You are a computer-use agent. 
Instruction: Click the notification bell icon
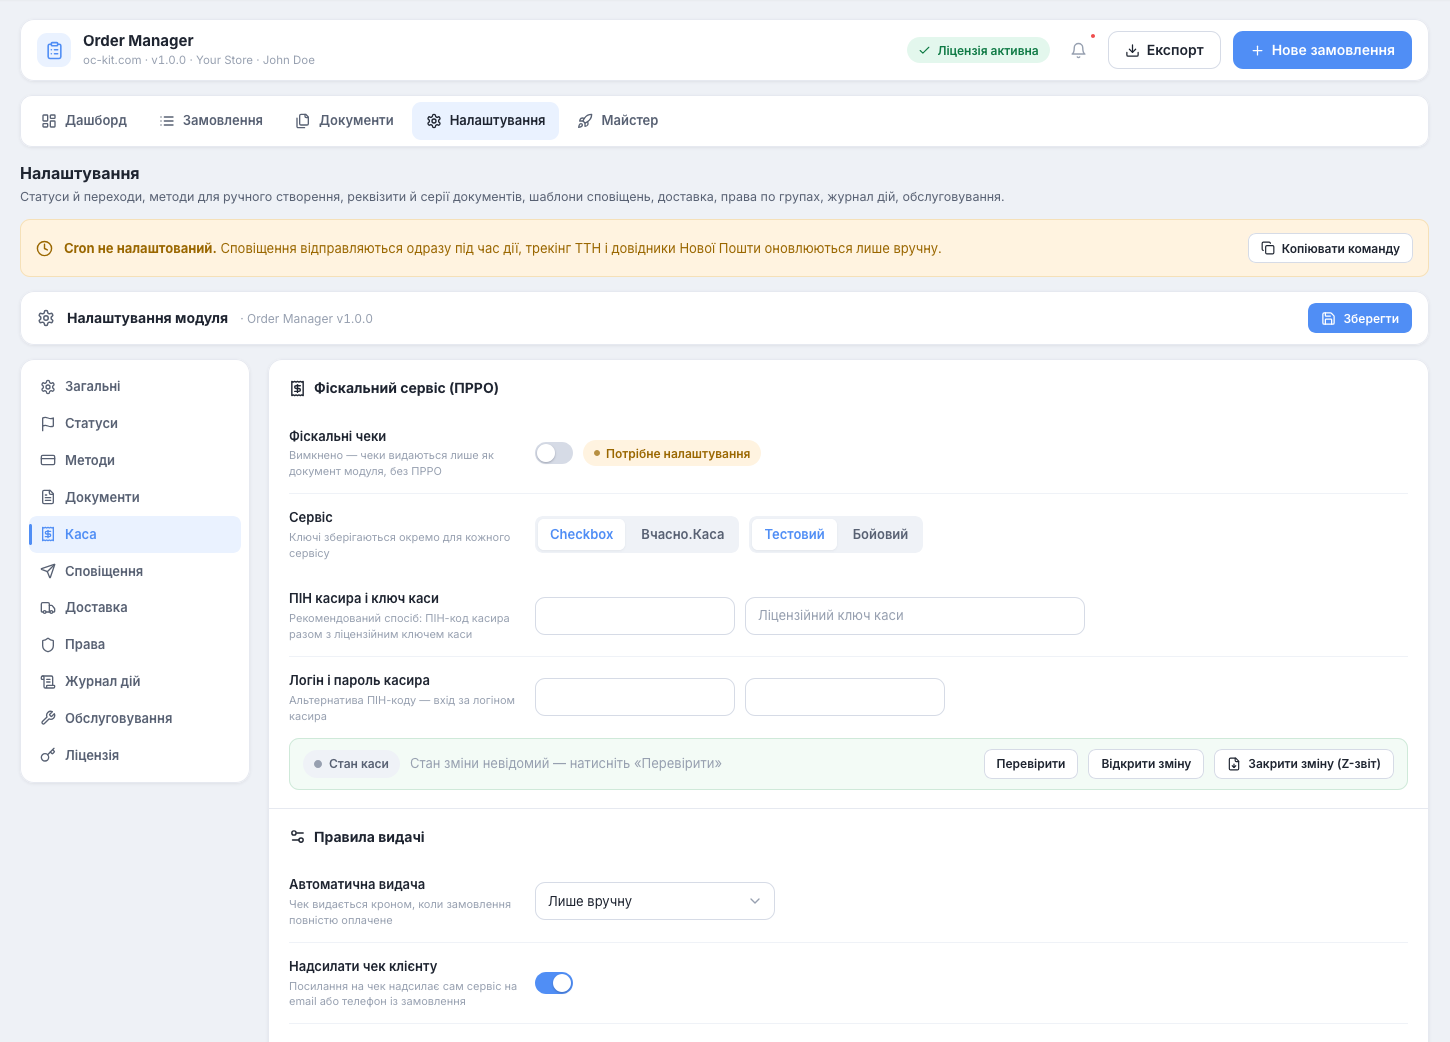pos(1078,50)
